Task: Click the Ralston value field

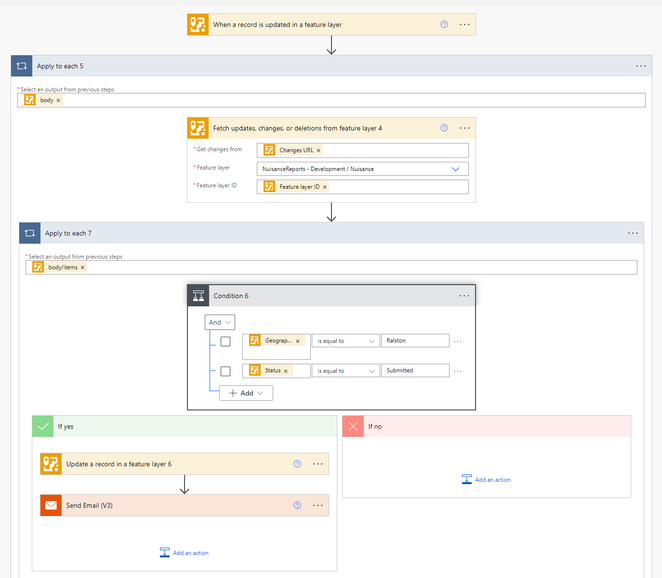Action: click(415, 341)
